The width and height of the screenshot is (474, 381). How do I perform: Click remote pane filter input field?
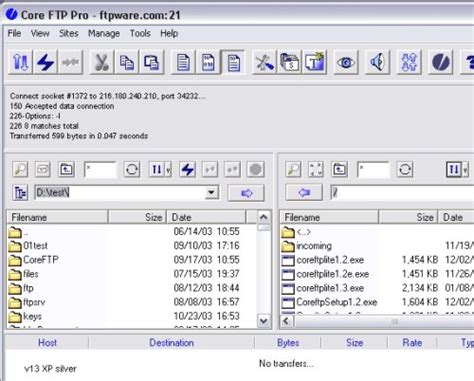coord(373,170)
